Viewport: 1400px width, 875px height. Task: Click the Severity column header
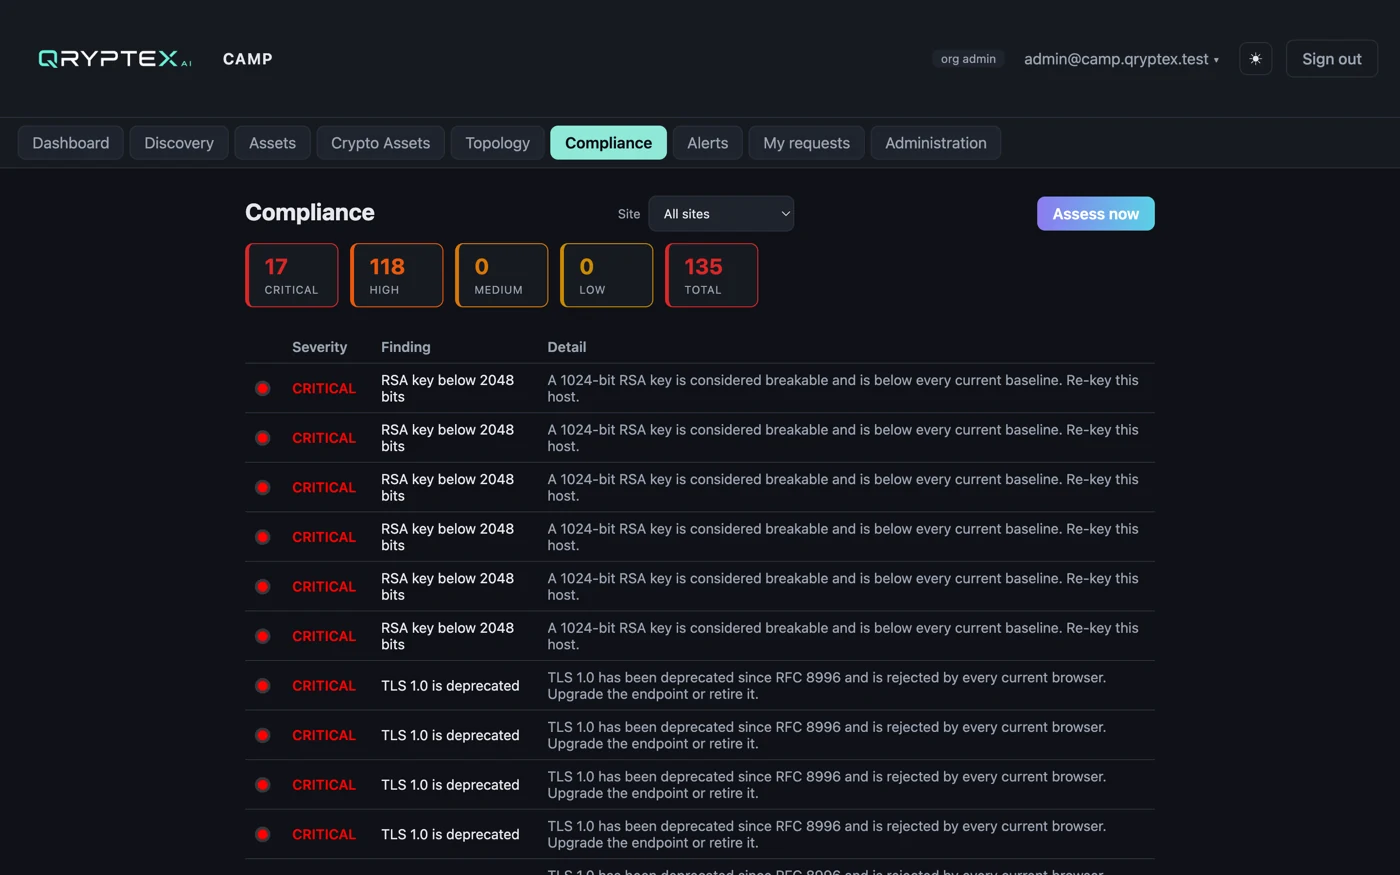point(319,347)
